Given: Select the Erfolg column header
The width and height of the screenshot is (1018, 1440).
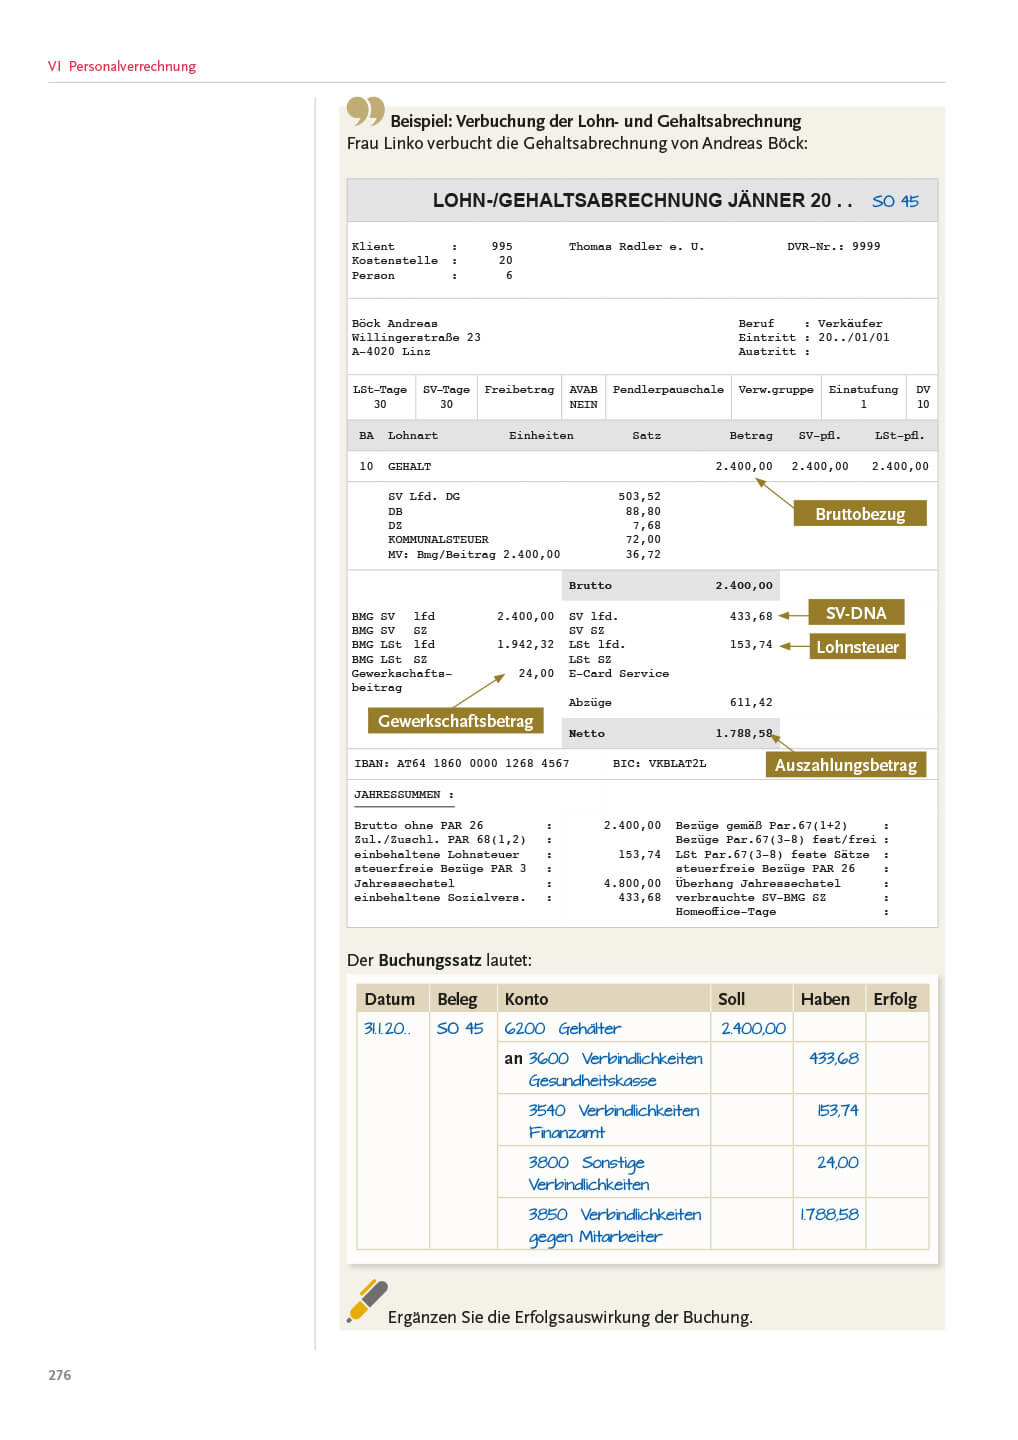Looking at the screenshot, I should coord(894,999).
